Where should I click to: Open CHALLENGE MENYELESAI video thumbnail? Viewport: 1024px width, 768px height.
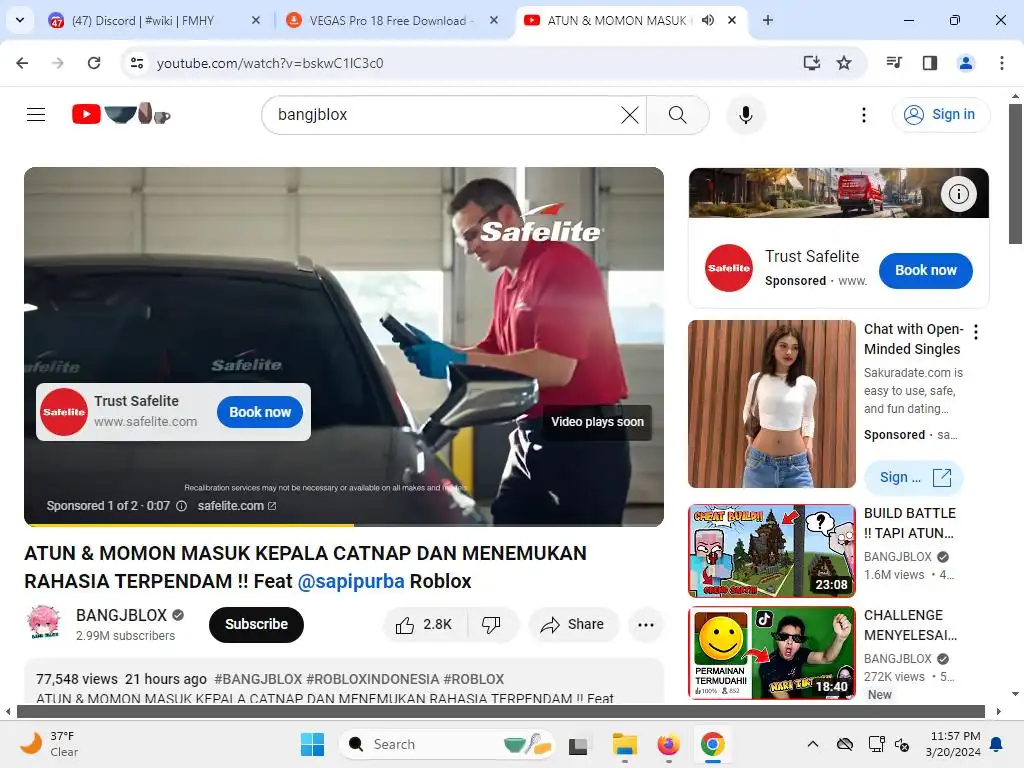[x=771, y=652]
